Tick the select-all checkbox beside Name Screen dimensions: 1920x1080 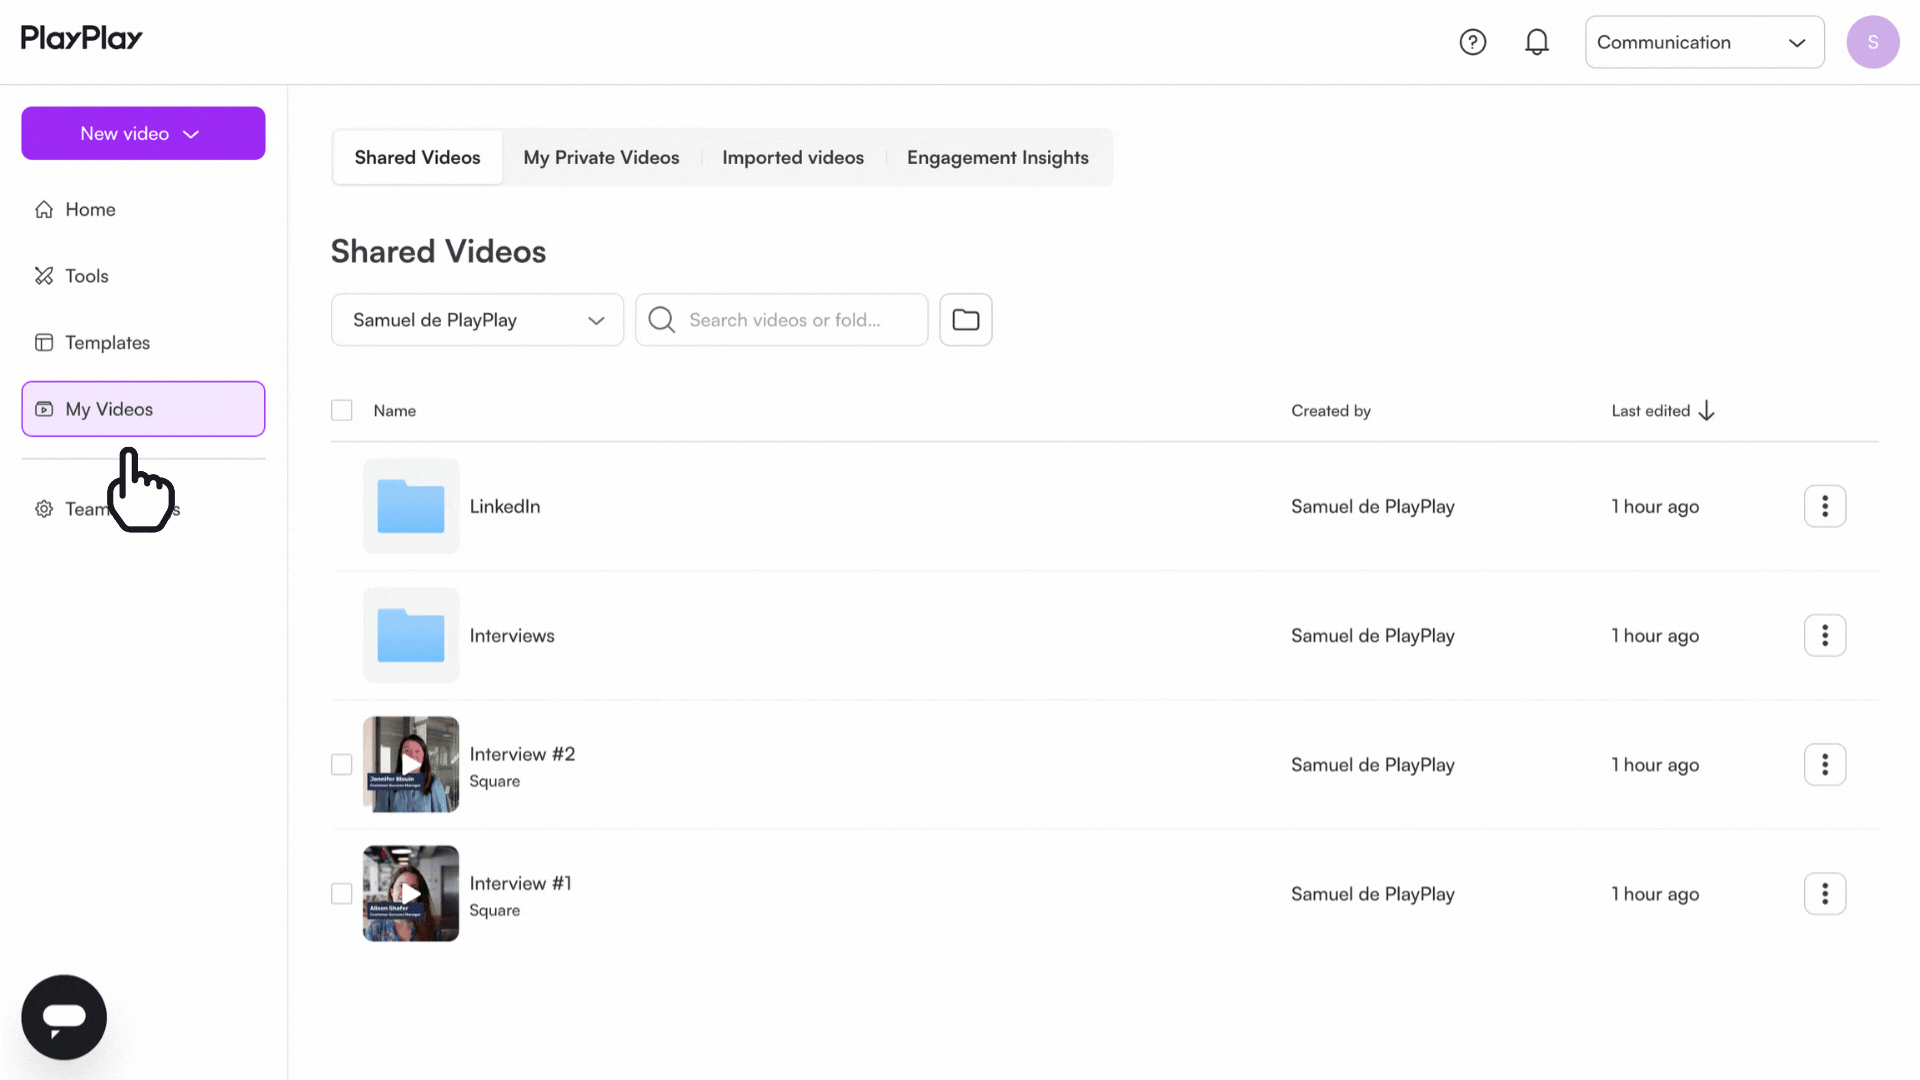point(342,411)
